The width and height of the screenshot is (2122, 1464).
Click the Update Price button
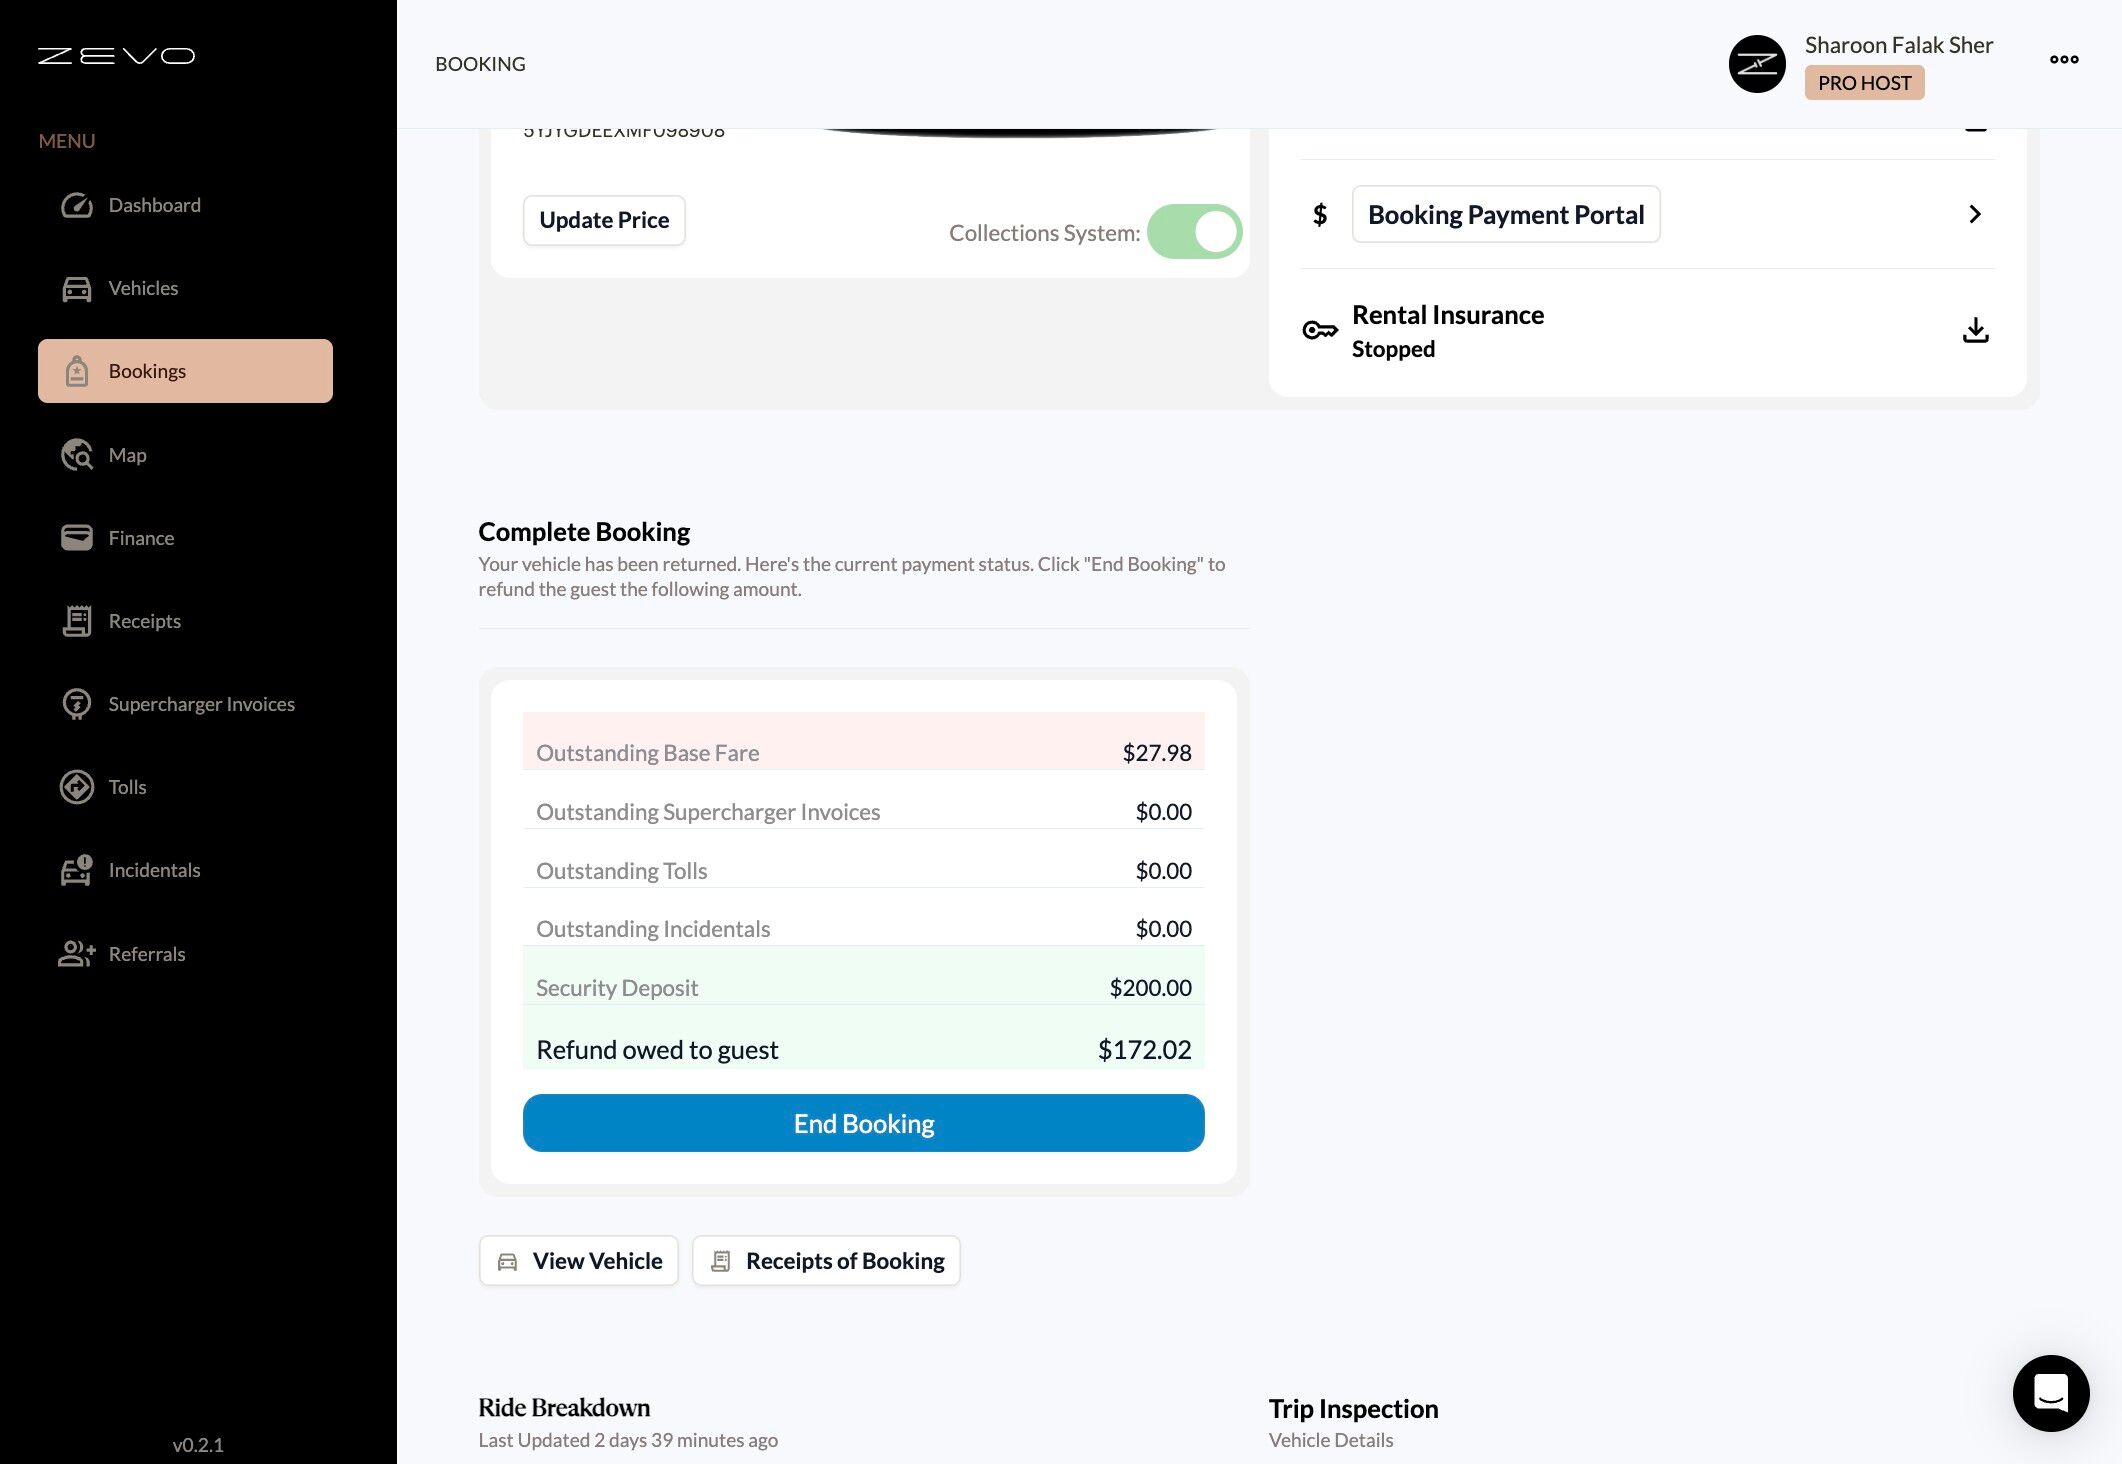(604, 220)
